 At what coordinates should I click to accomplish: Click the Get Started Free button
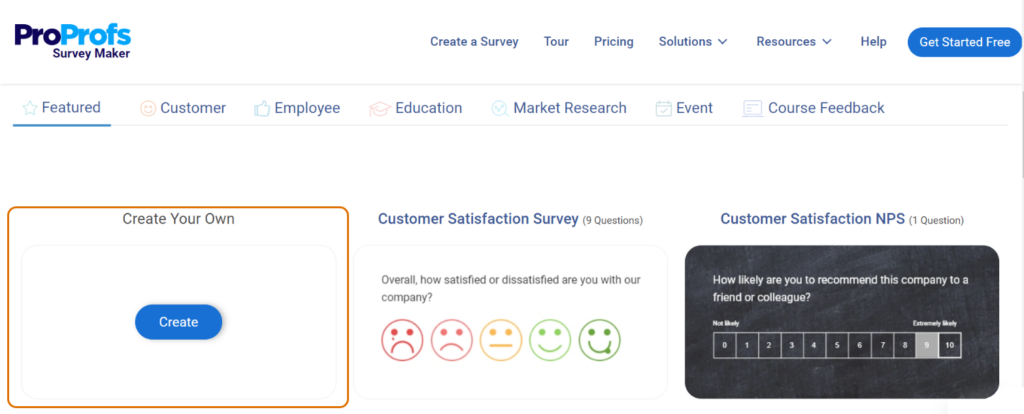coord(964,42)
